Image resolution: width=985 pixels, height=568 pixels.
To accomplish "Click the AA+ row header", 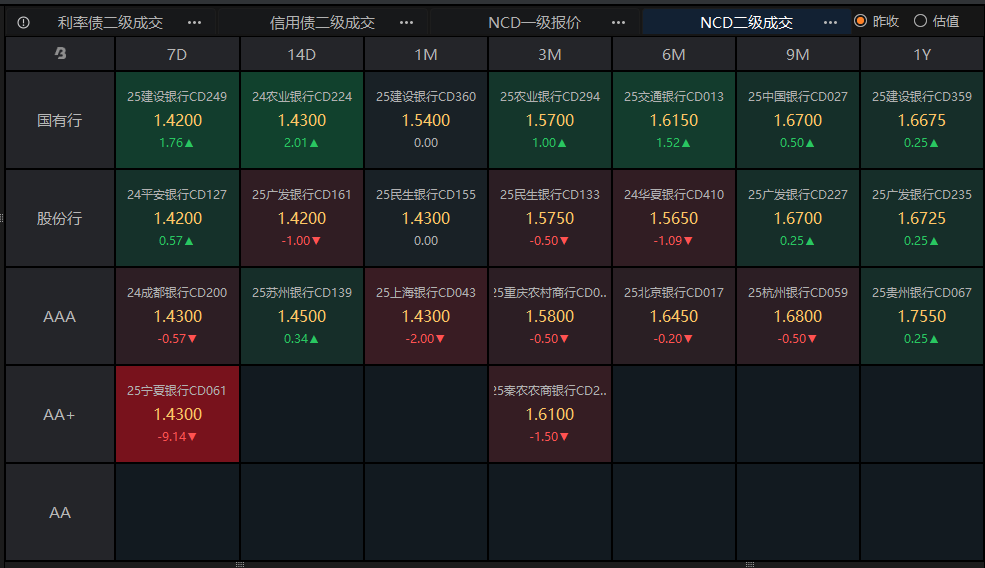I will point(60,414).
